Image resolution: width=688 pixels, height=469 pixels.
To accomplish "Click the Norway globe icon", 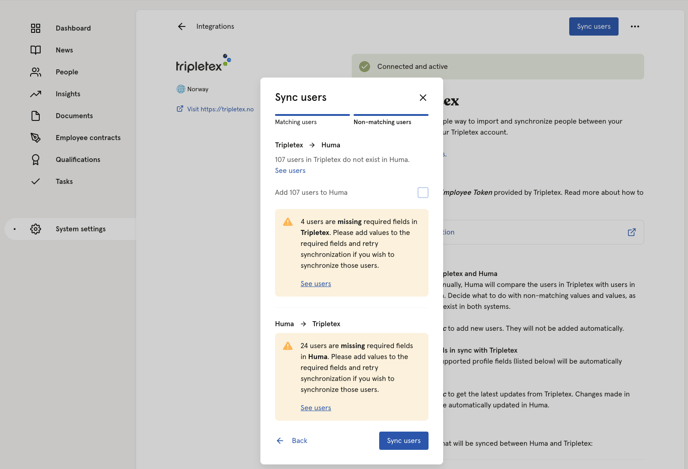I will (x=181, y=89).
